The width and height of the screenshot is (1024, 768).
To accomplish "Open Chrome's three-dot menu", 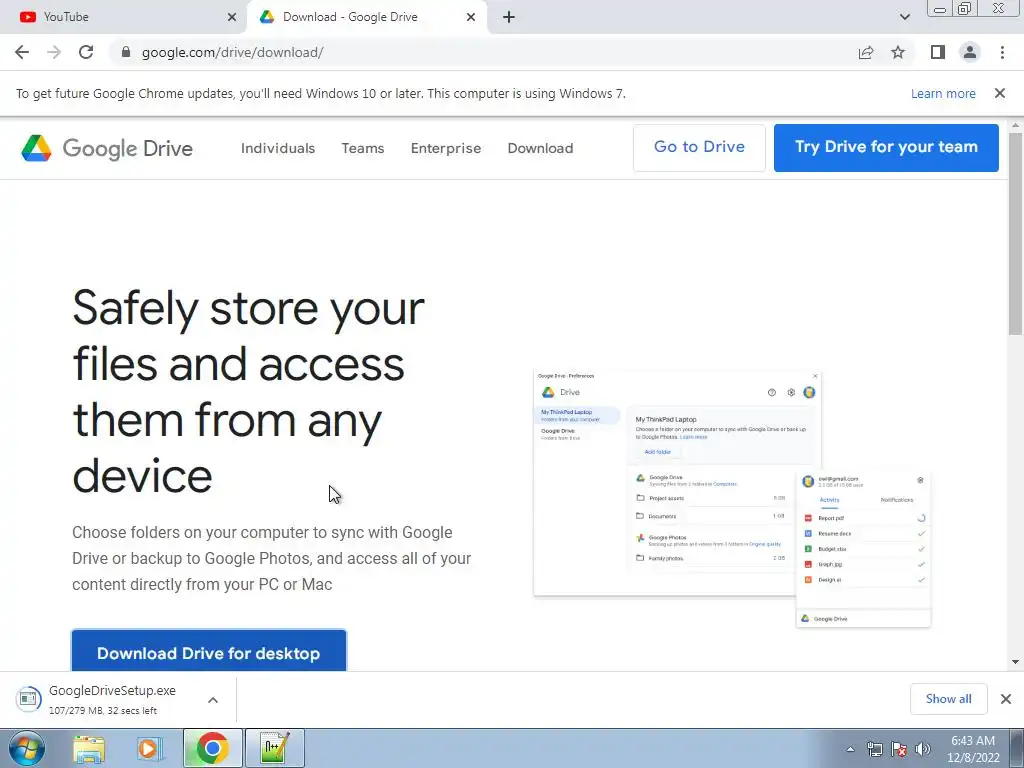I will (x=1002, y=52).
